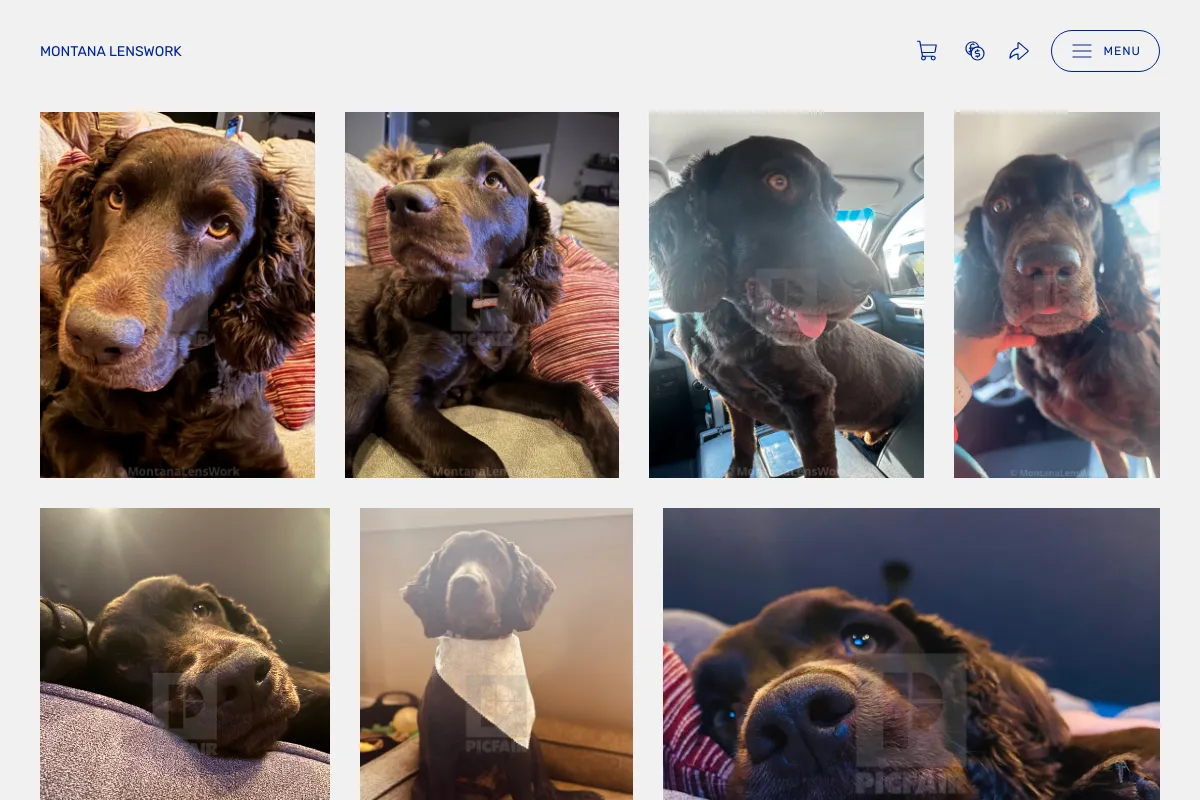Click the hamburger lines icon beside MENU

[x=1082, y=51]
